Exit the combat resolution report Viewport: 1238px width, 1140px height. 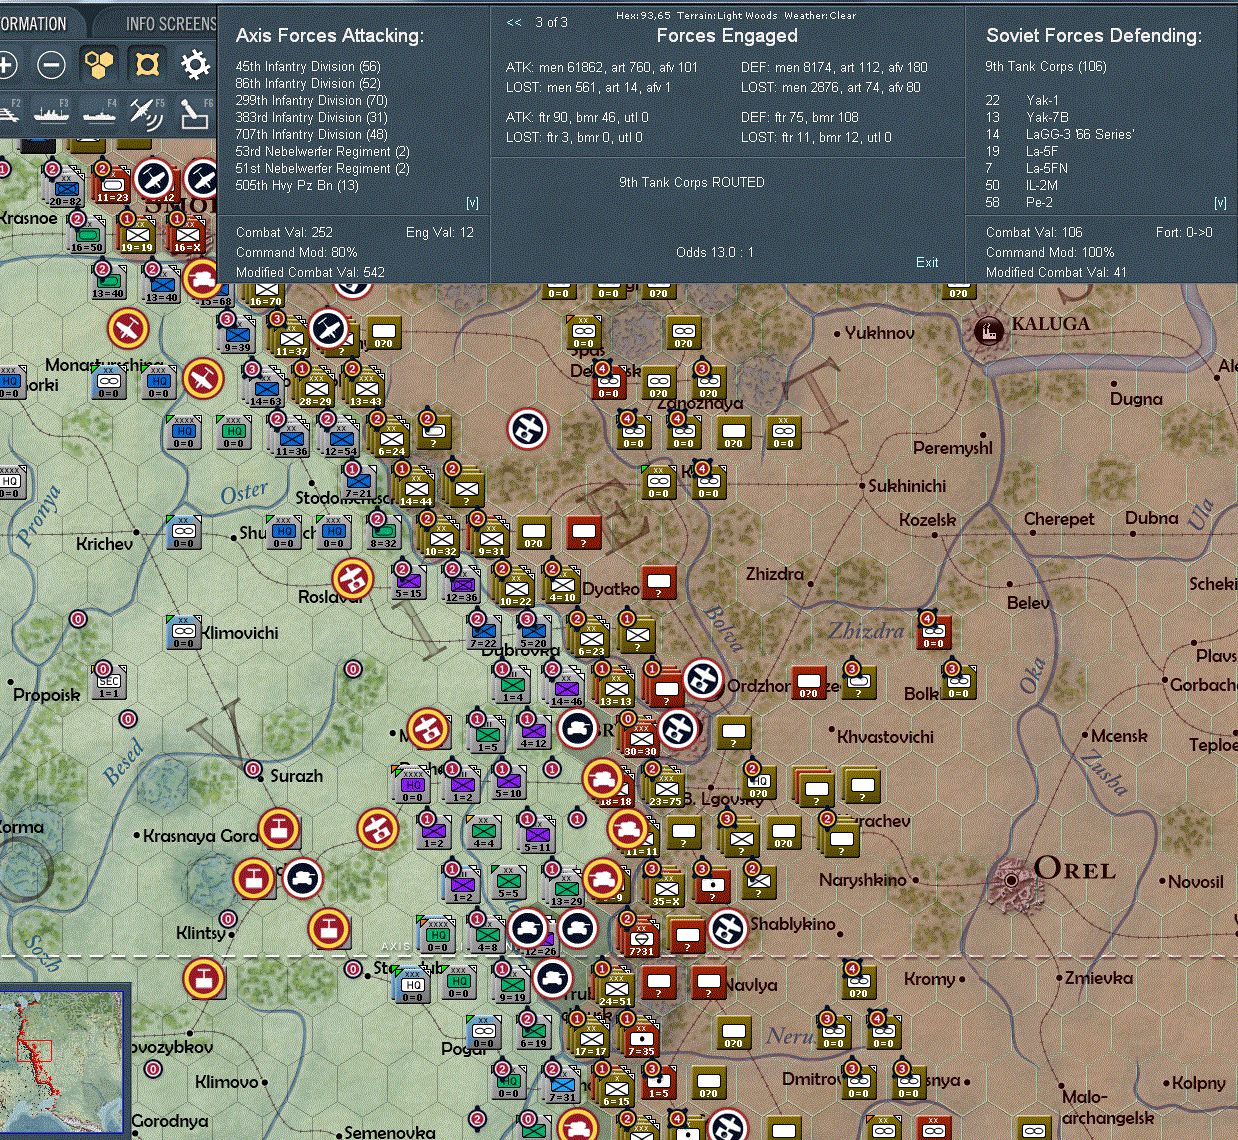click(927, 262)
